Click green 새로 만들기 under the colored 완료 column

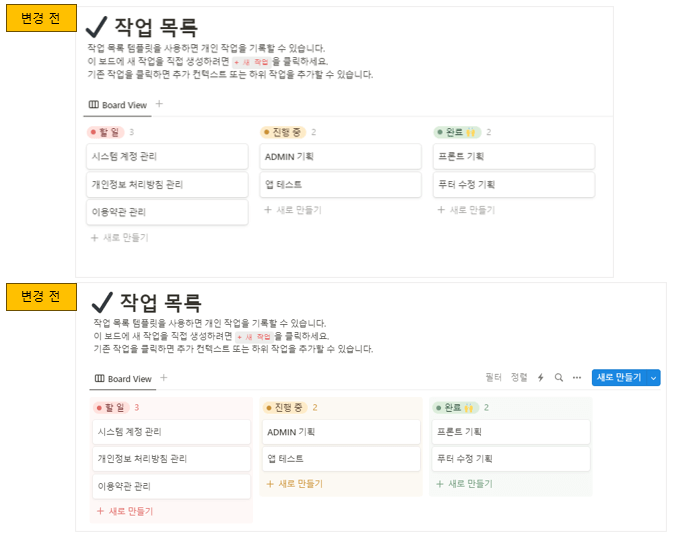(x=464, y=484)
